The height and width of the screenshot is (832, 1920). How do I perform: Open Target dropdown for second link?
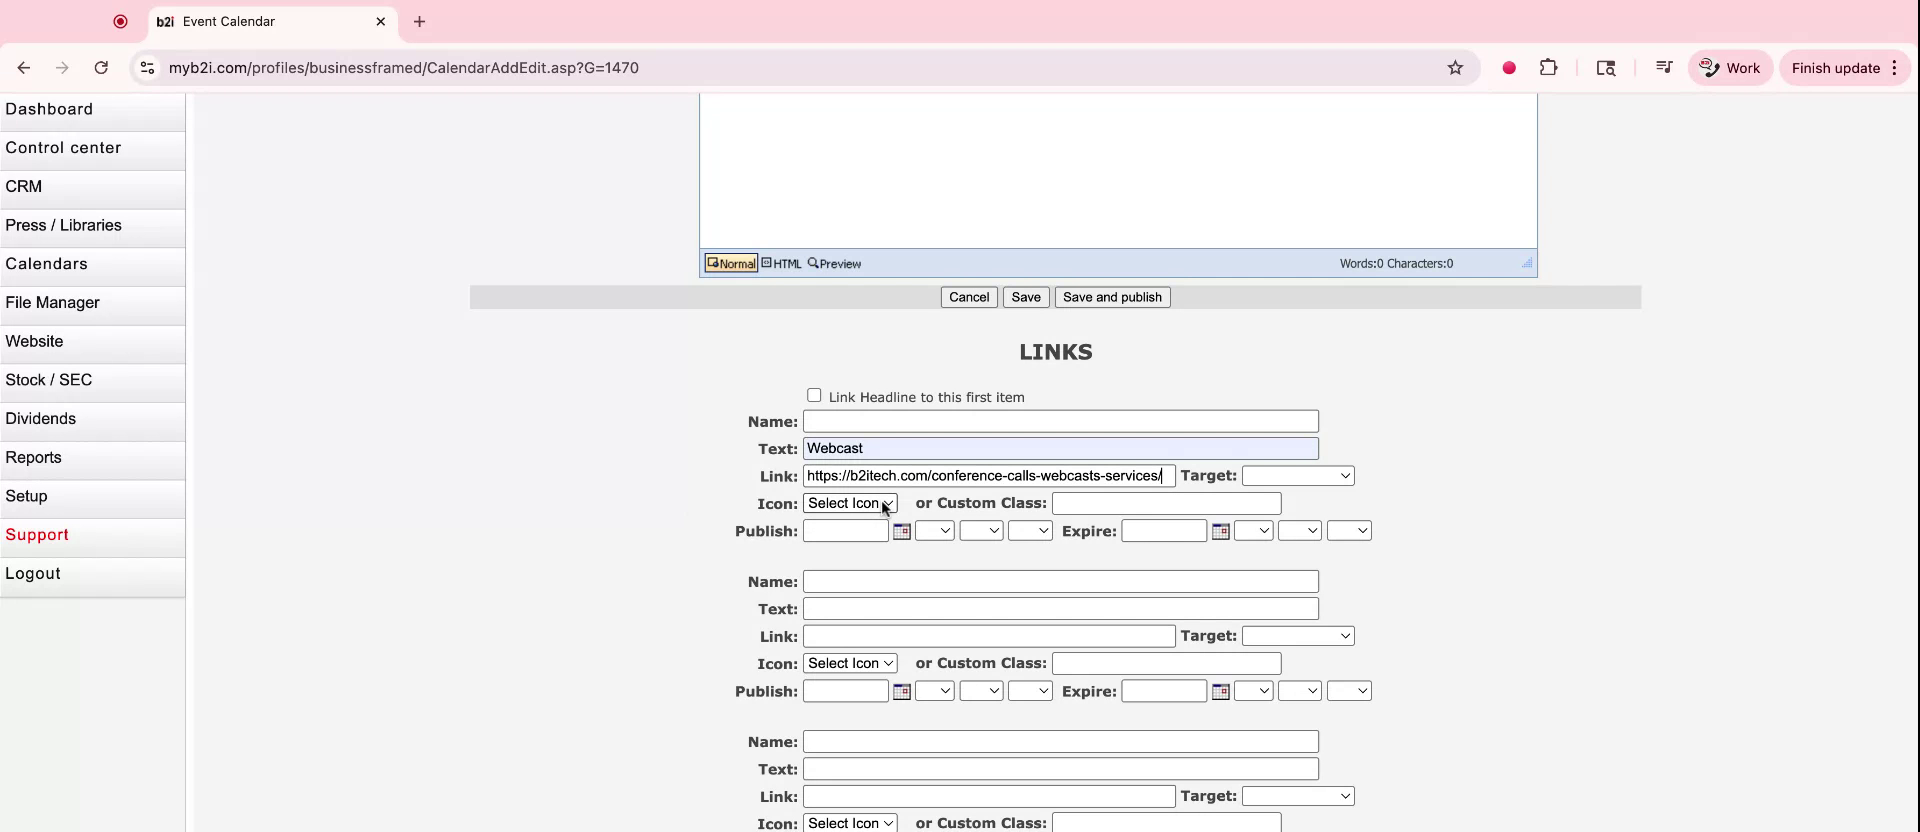(1298, 636)
